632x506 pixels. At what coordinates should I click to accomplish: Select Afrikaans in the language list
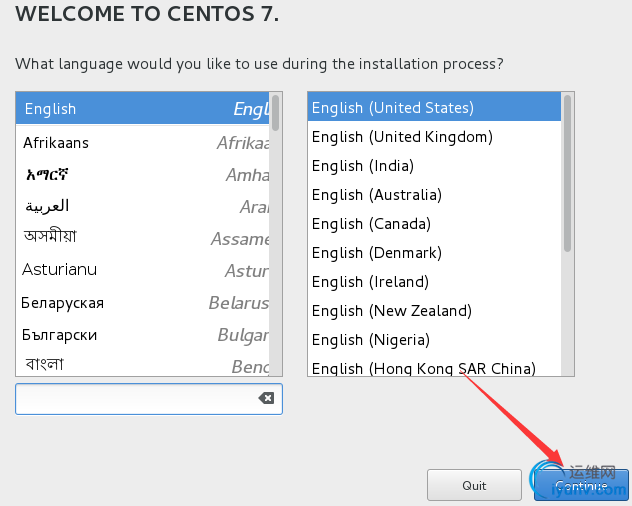pos(143,142)
